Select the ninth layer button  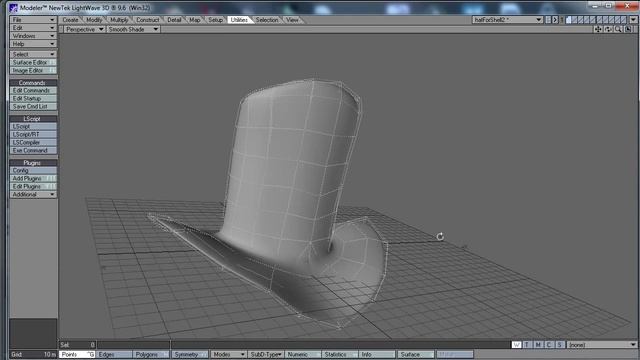[618, 20]
